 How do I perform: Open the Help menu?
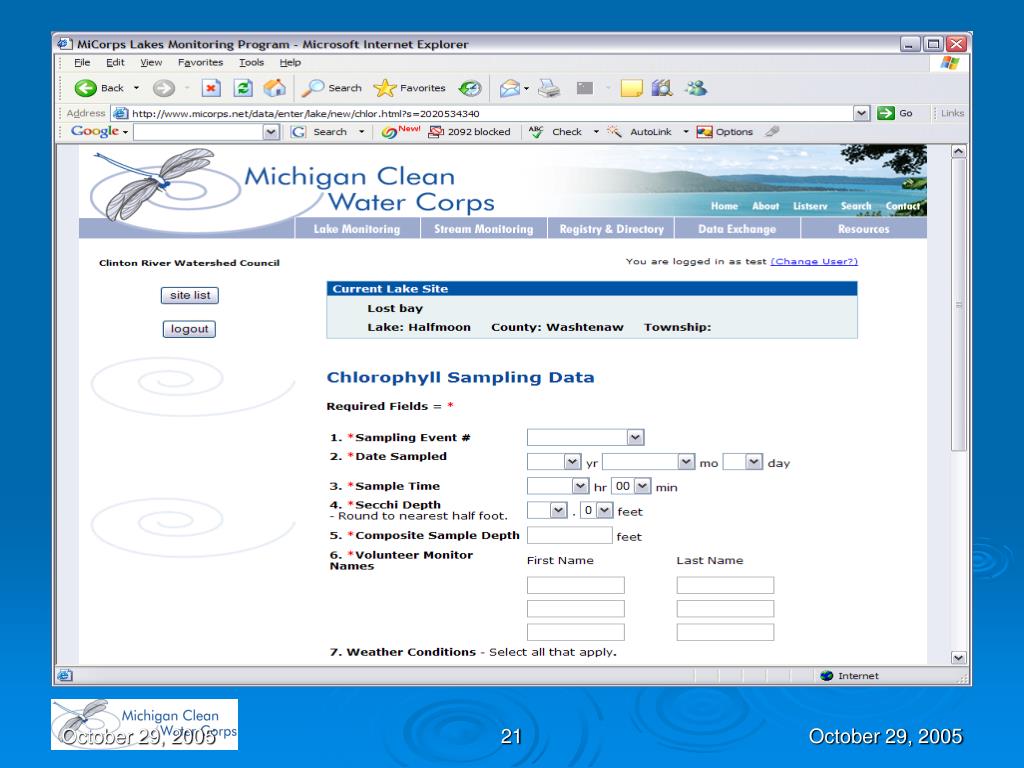pyautogui.click(x=290, y=63)
